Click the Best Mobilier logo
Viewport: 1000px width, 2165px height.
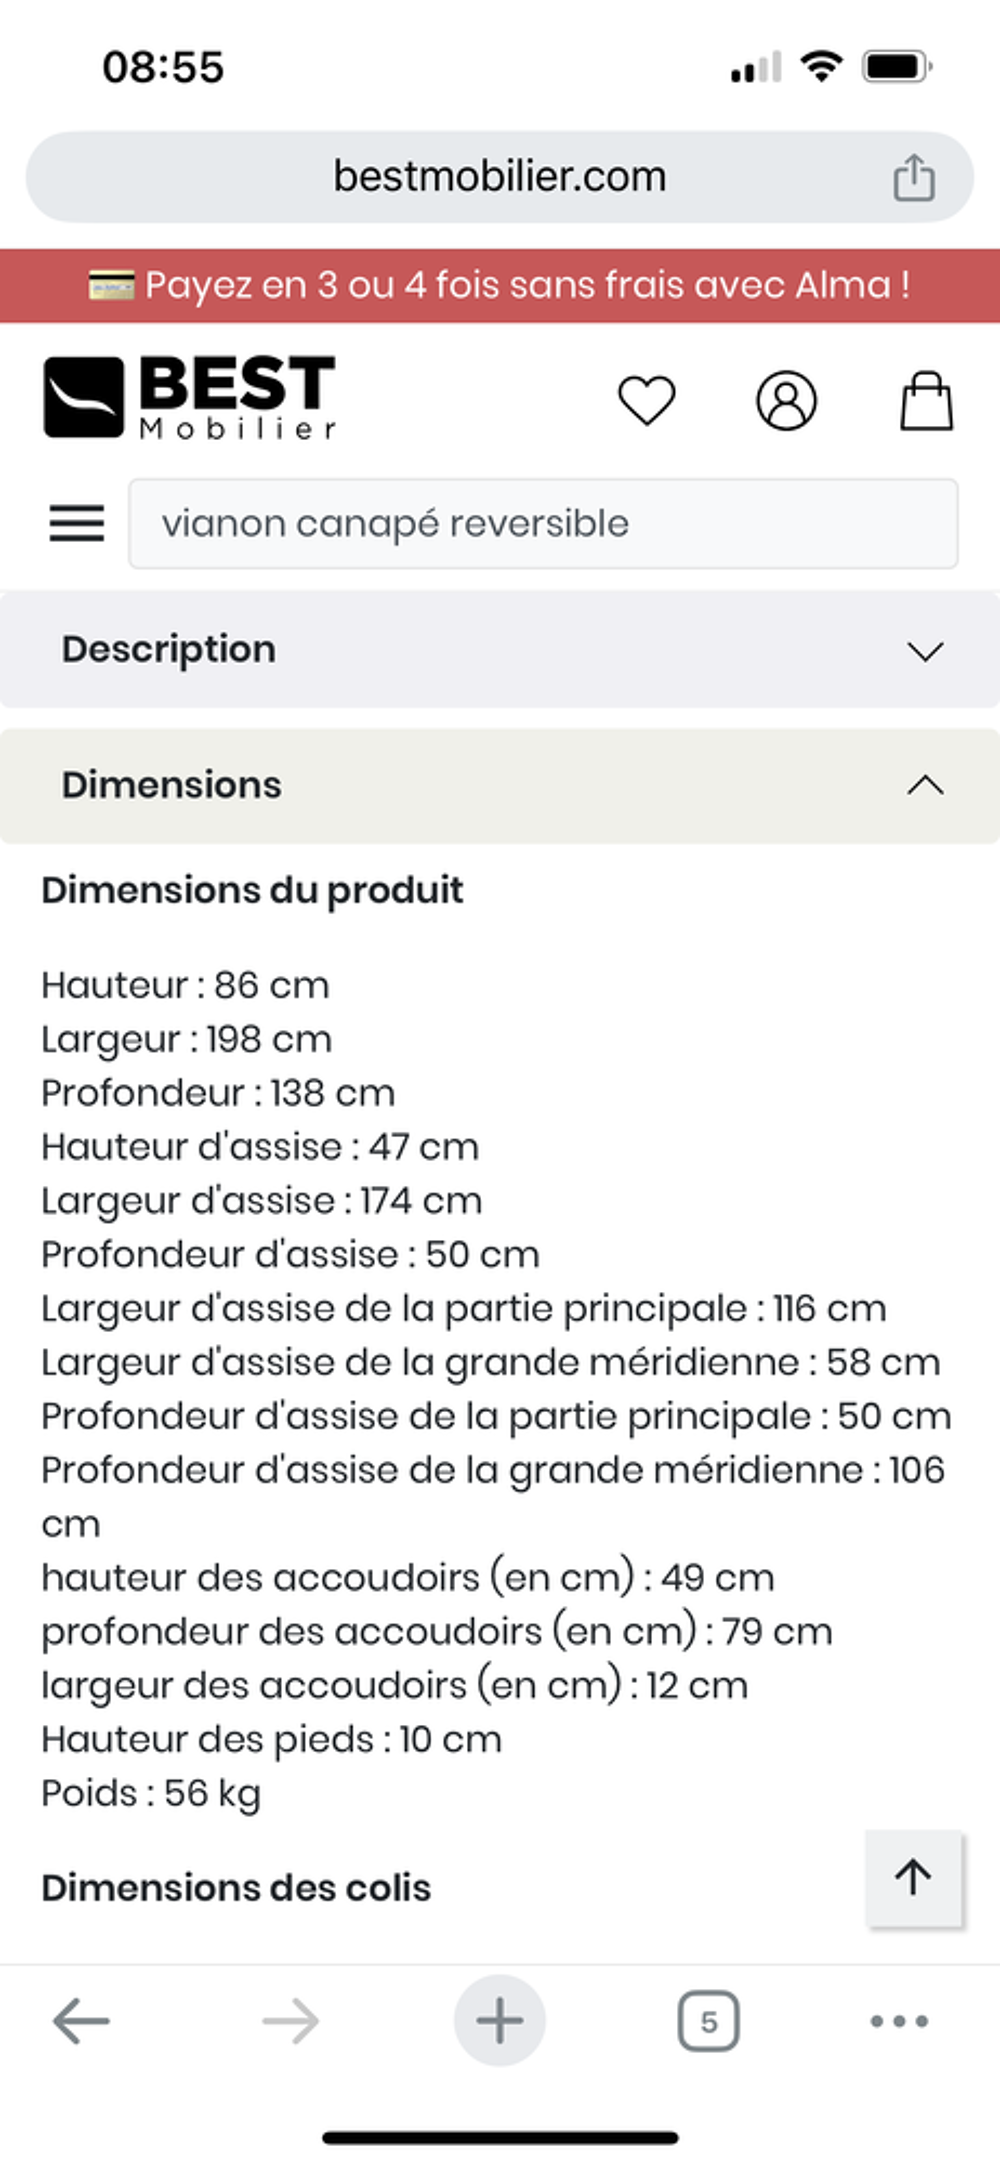point(190,397)
